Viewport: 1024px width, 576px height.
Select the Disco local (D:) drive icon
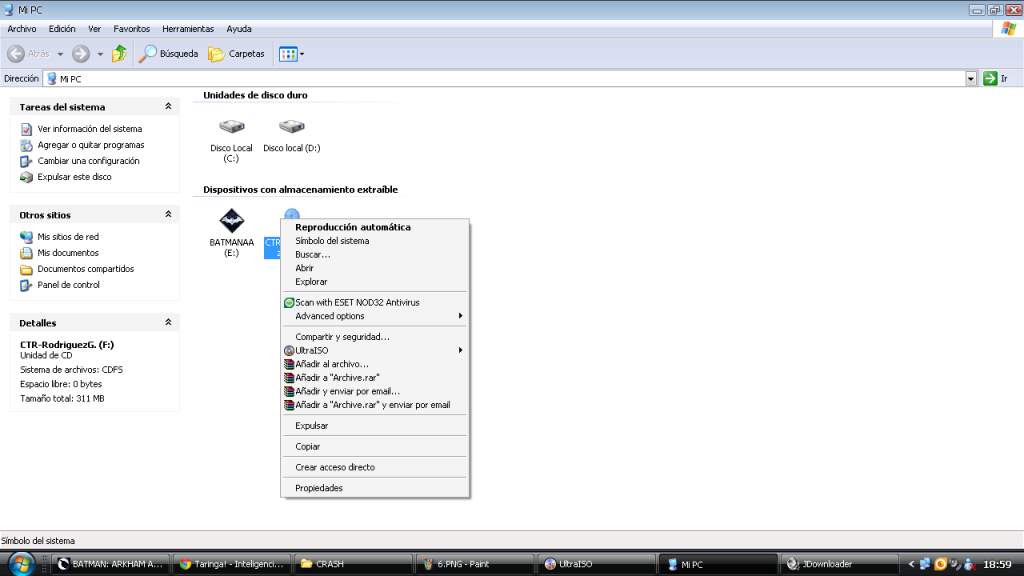click(x=291, y=126)
